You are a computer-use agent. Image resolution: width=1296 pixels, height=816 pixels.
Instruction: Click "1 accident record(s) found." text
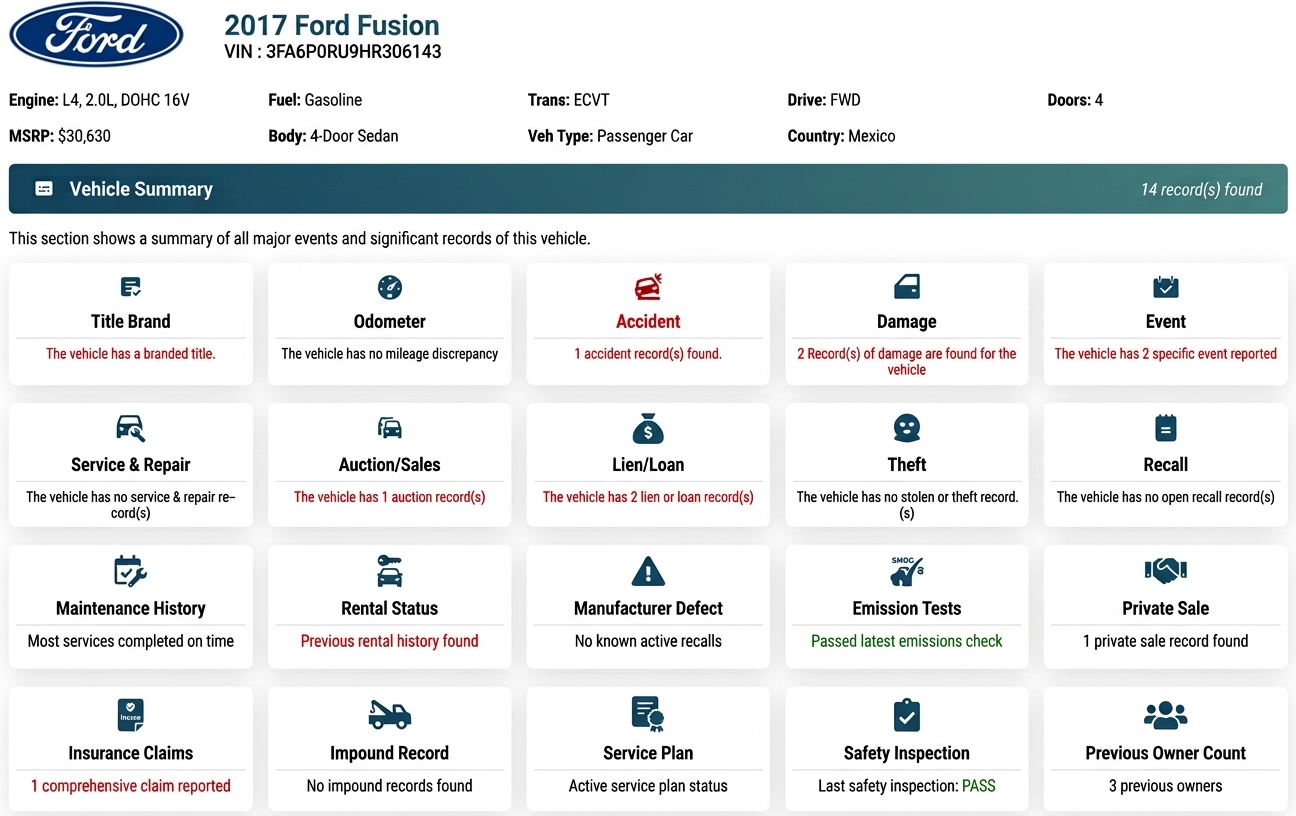[x=648, y=353]
